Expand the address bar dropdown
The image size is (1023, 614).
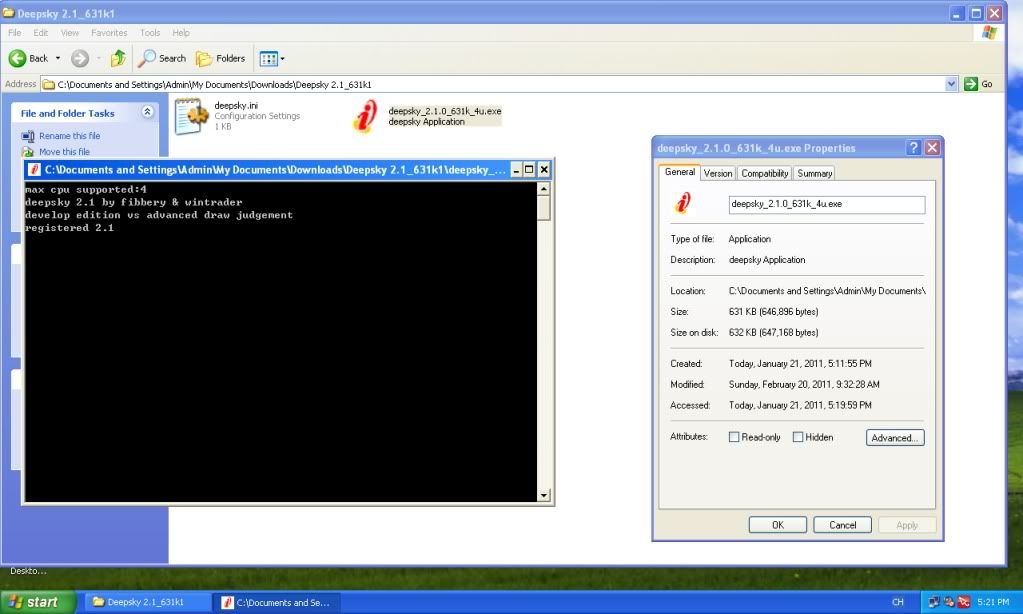(x=951, y=84)
